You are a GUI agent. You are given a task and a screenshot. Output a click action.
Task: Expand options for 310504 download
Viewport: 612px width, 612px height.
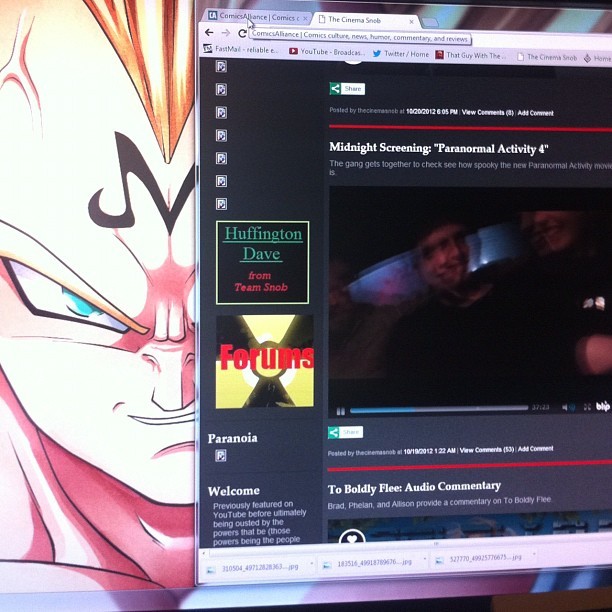click(x=311, y=564)
